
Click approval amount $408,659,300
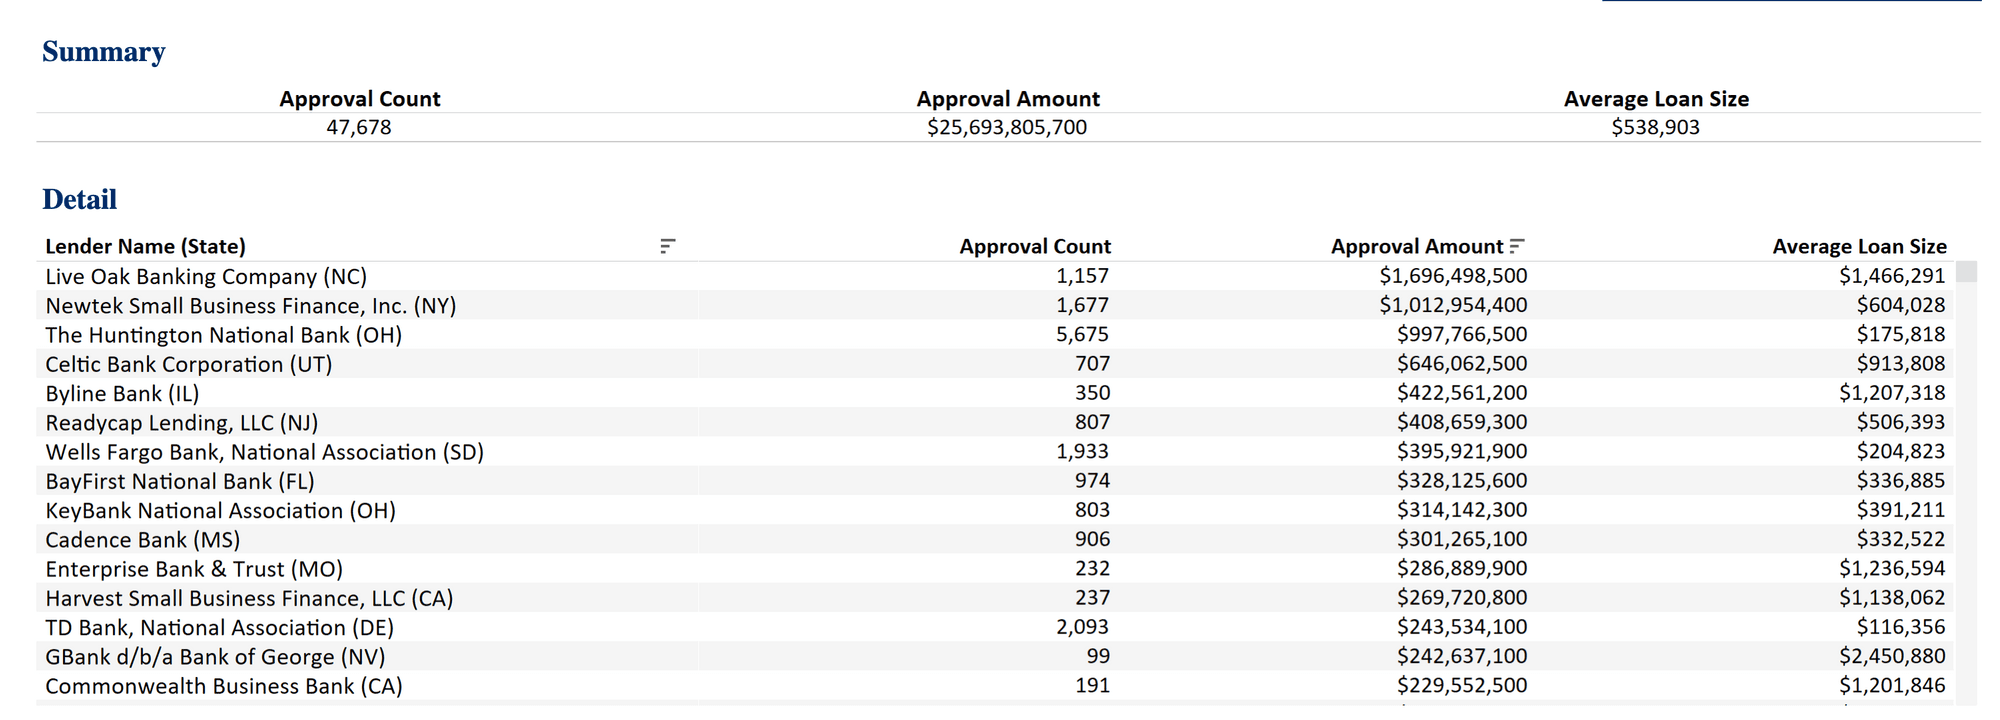(x=1462, y=422)
